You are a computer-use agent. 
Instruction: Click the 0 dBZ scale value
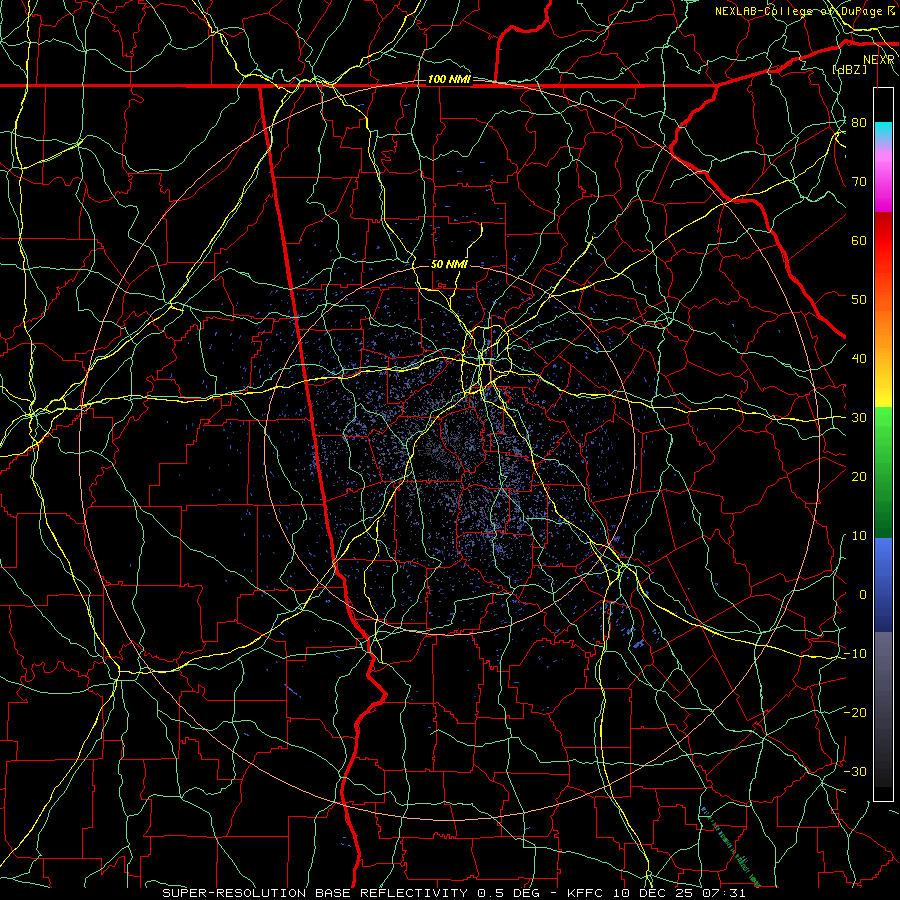pos(863,595)
